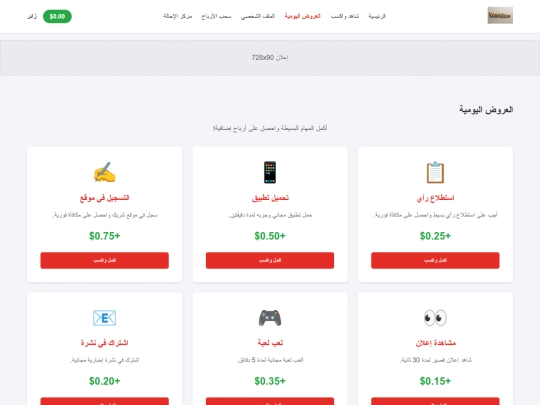Select العروض اليومية nav item
Screen dimensions: 540x405
[x=302, y=16]
